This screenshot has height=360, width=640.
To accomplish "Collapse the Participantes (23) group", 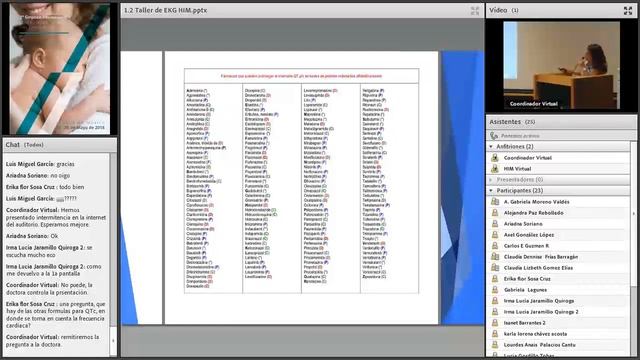I will (x=491, y=191).
